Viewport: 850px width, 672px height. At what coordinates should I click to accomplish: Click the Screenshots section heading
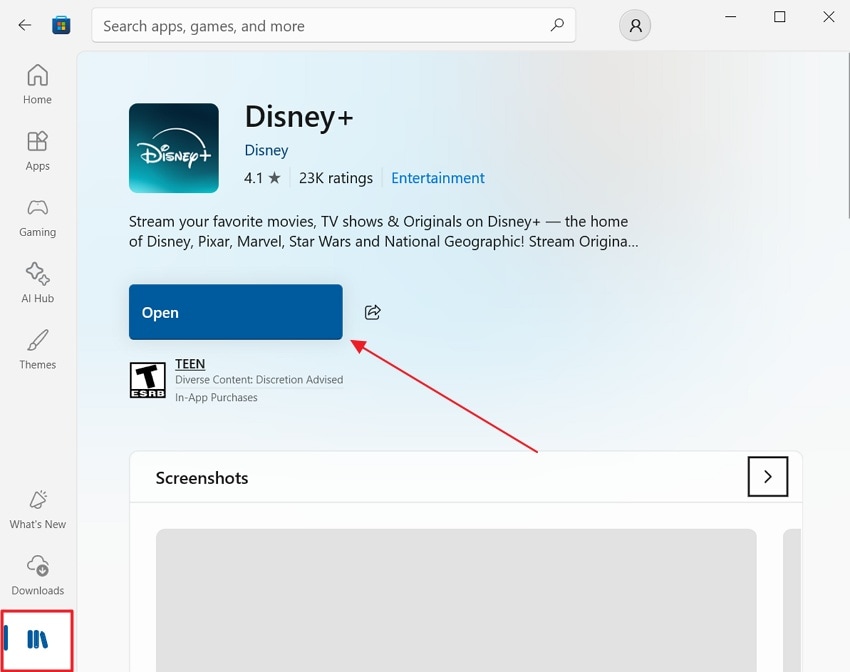(x=202, y=478)
